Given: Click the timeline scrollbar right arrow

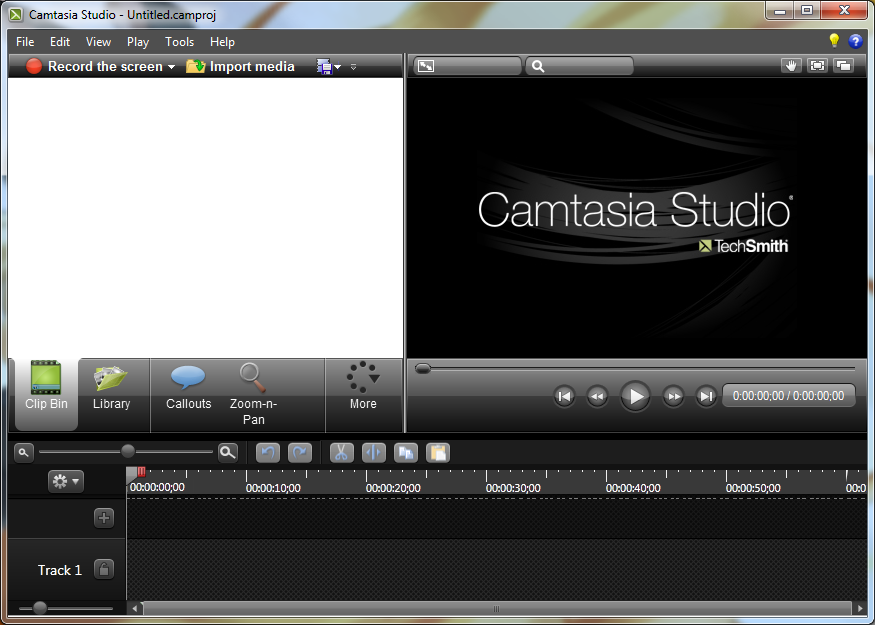Looking at the screenshot, I should tap(860, 608).
